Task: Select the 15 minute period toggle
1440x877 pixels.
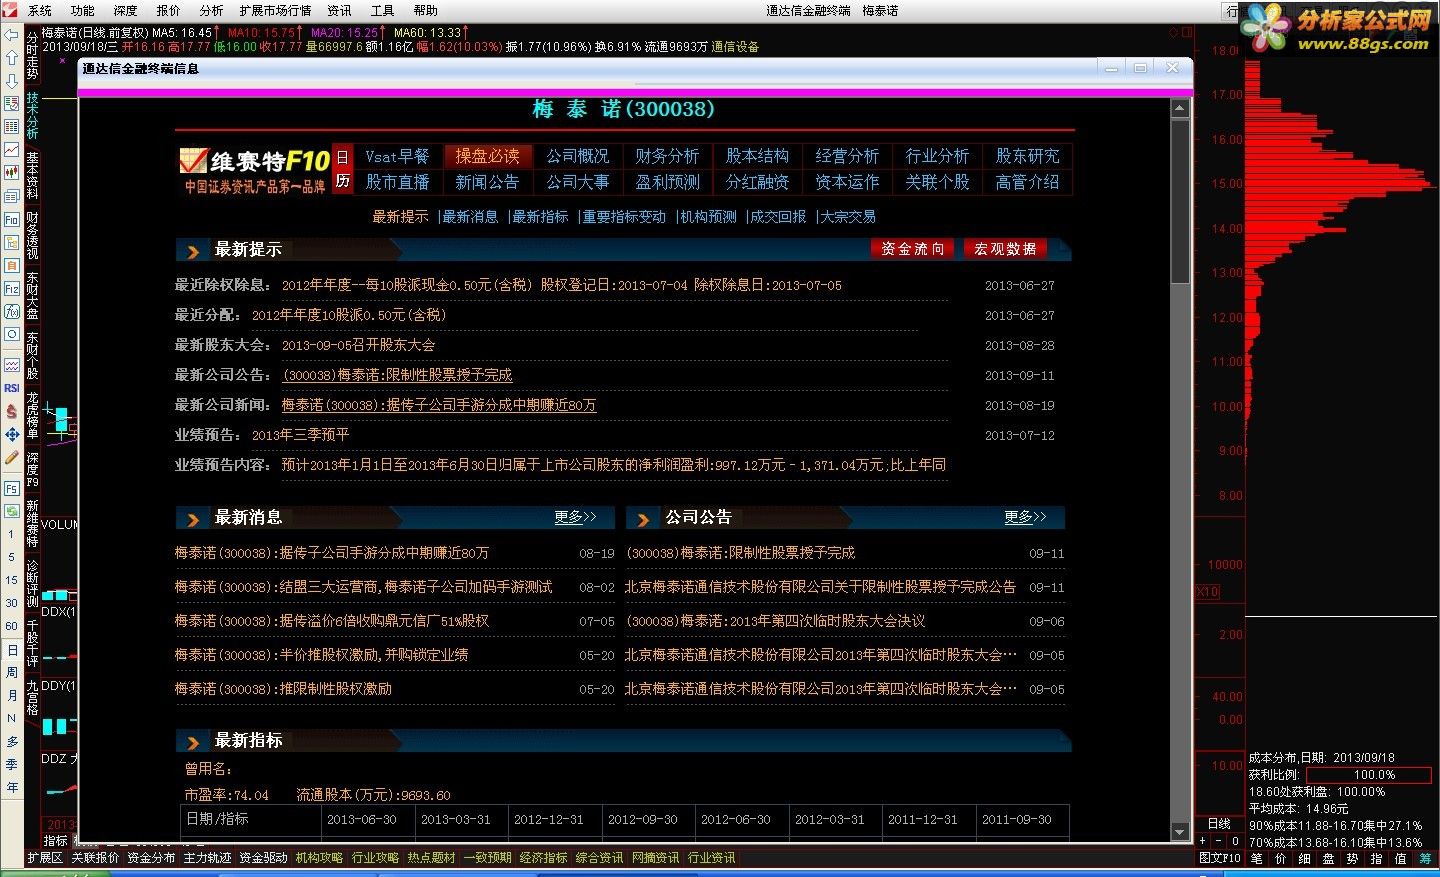Action: pos(12,580)
